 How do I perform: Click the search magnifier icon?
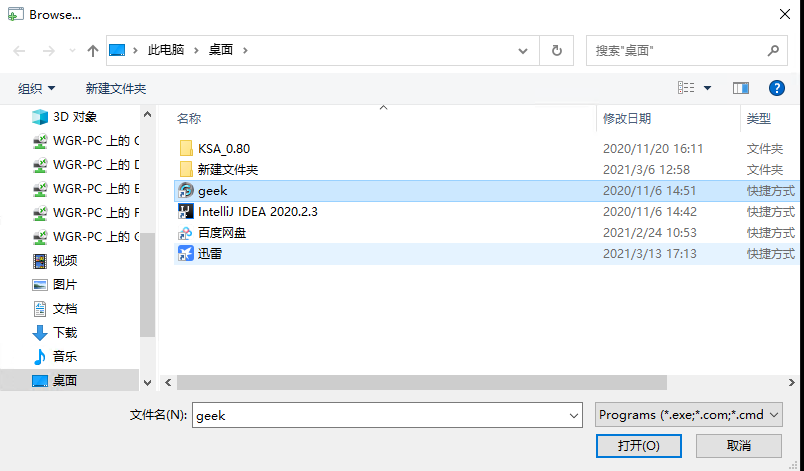(x=773, y=50)
